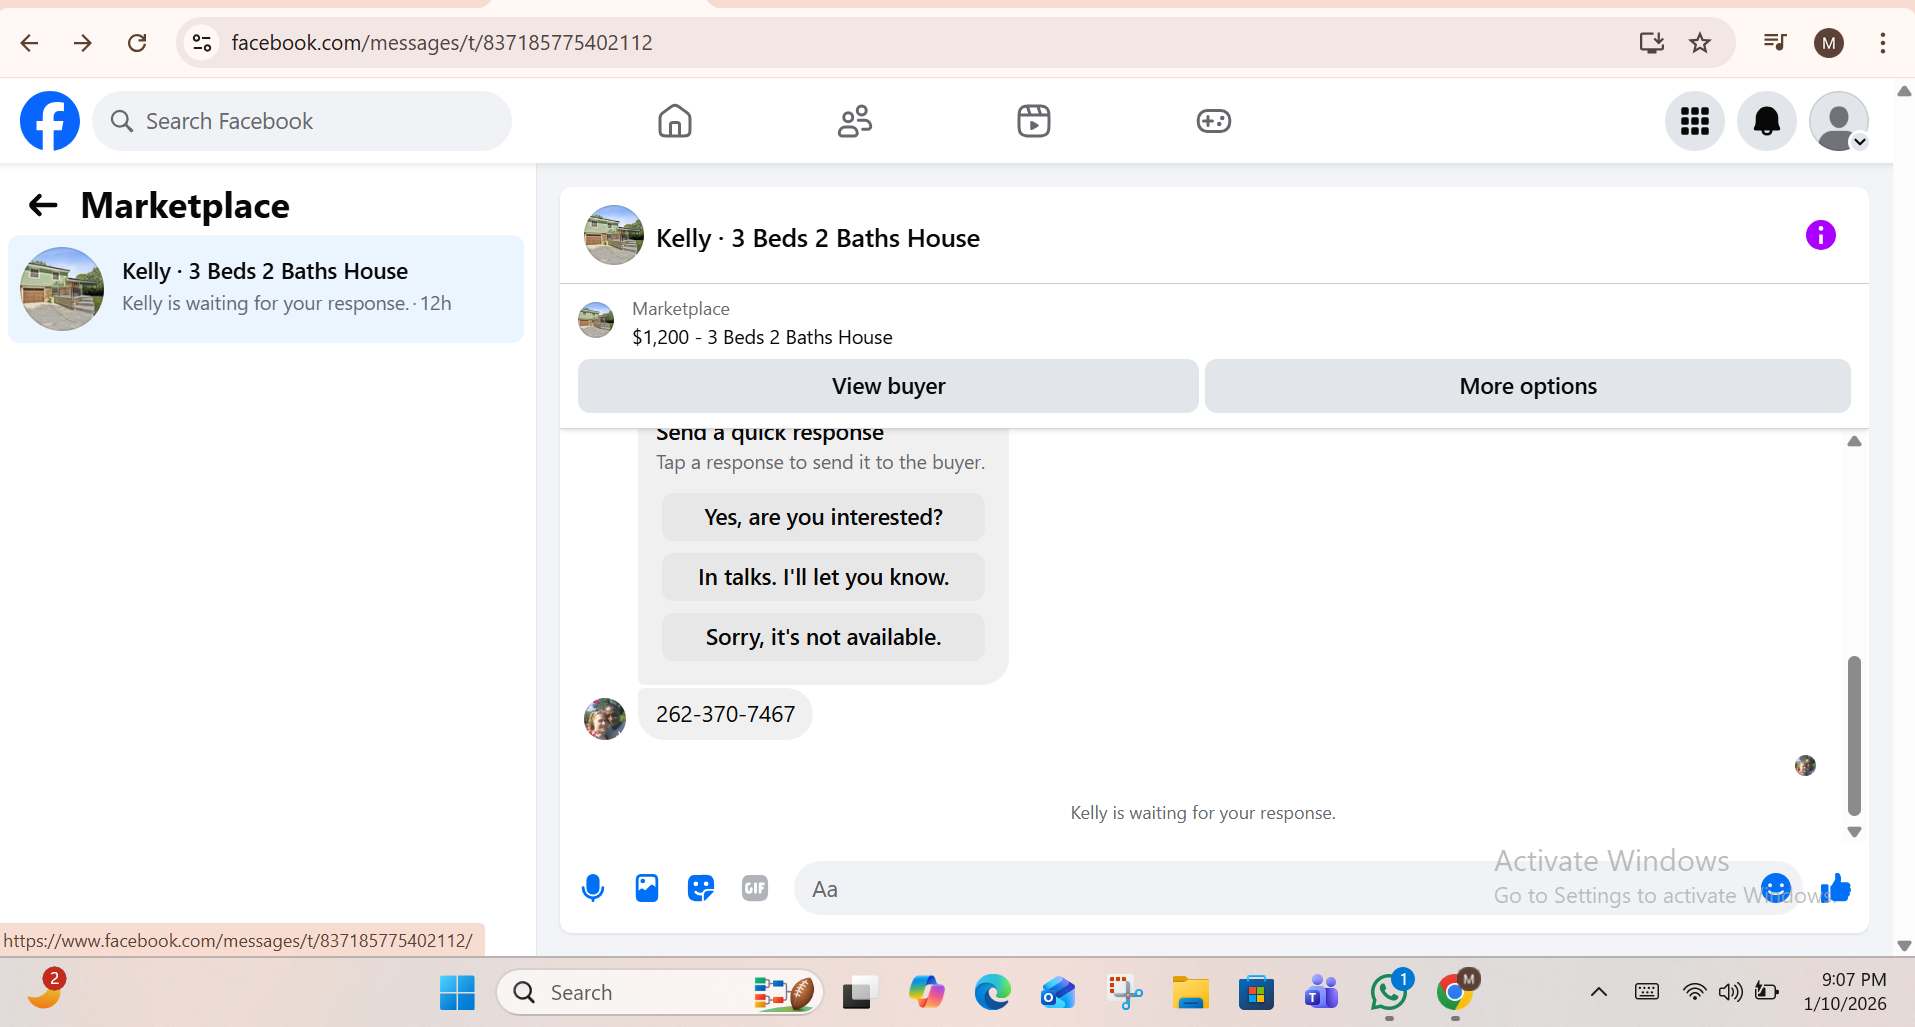Click More options button

(x=1528, y=386)
